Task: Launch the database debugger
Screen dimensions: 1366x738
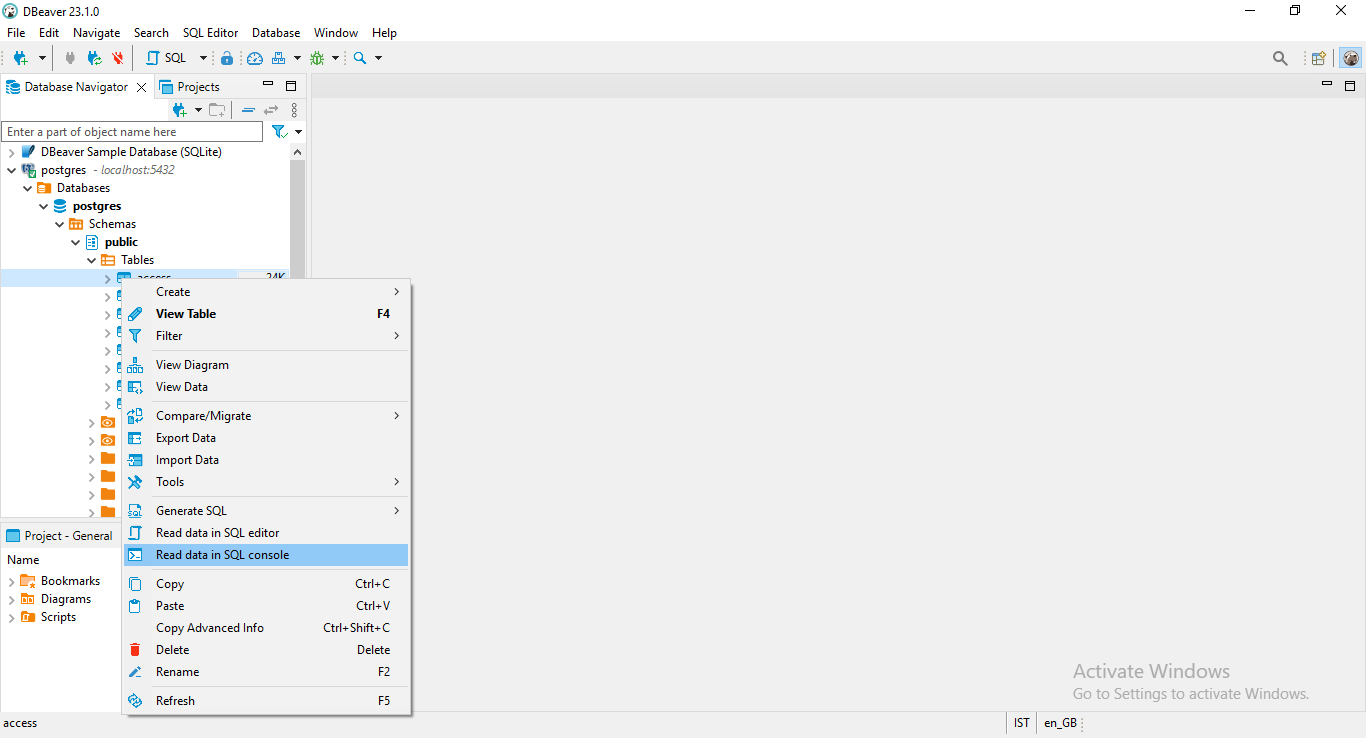Action: (x=319, y=57)
